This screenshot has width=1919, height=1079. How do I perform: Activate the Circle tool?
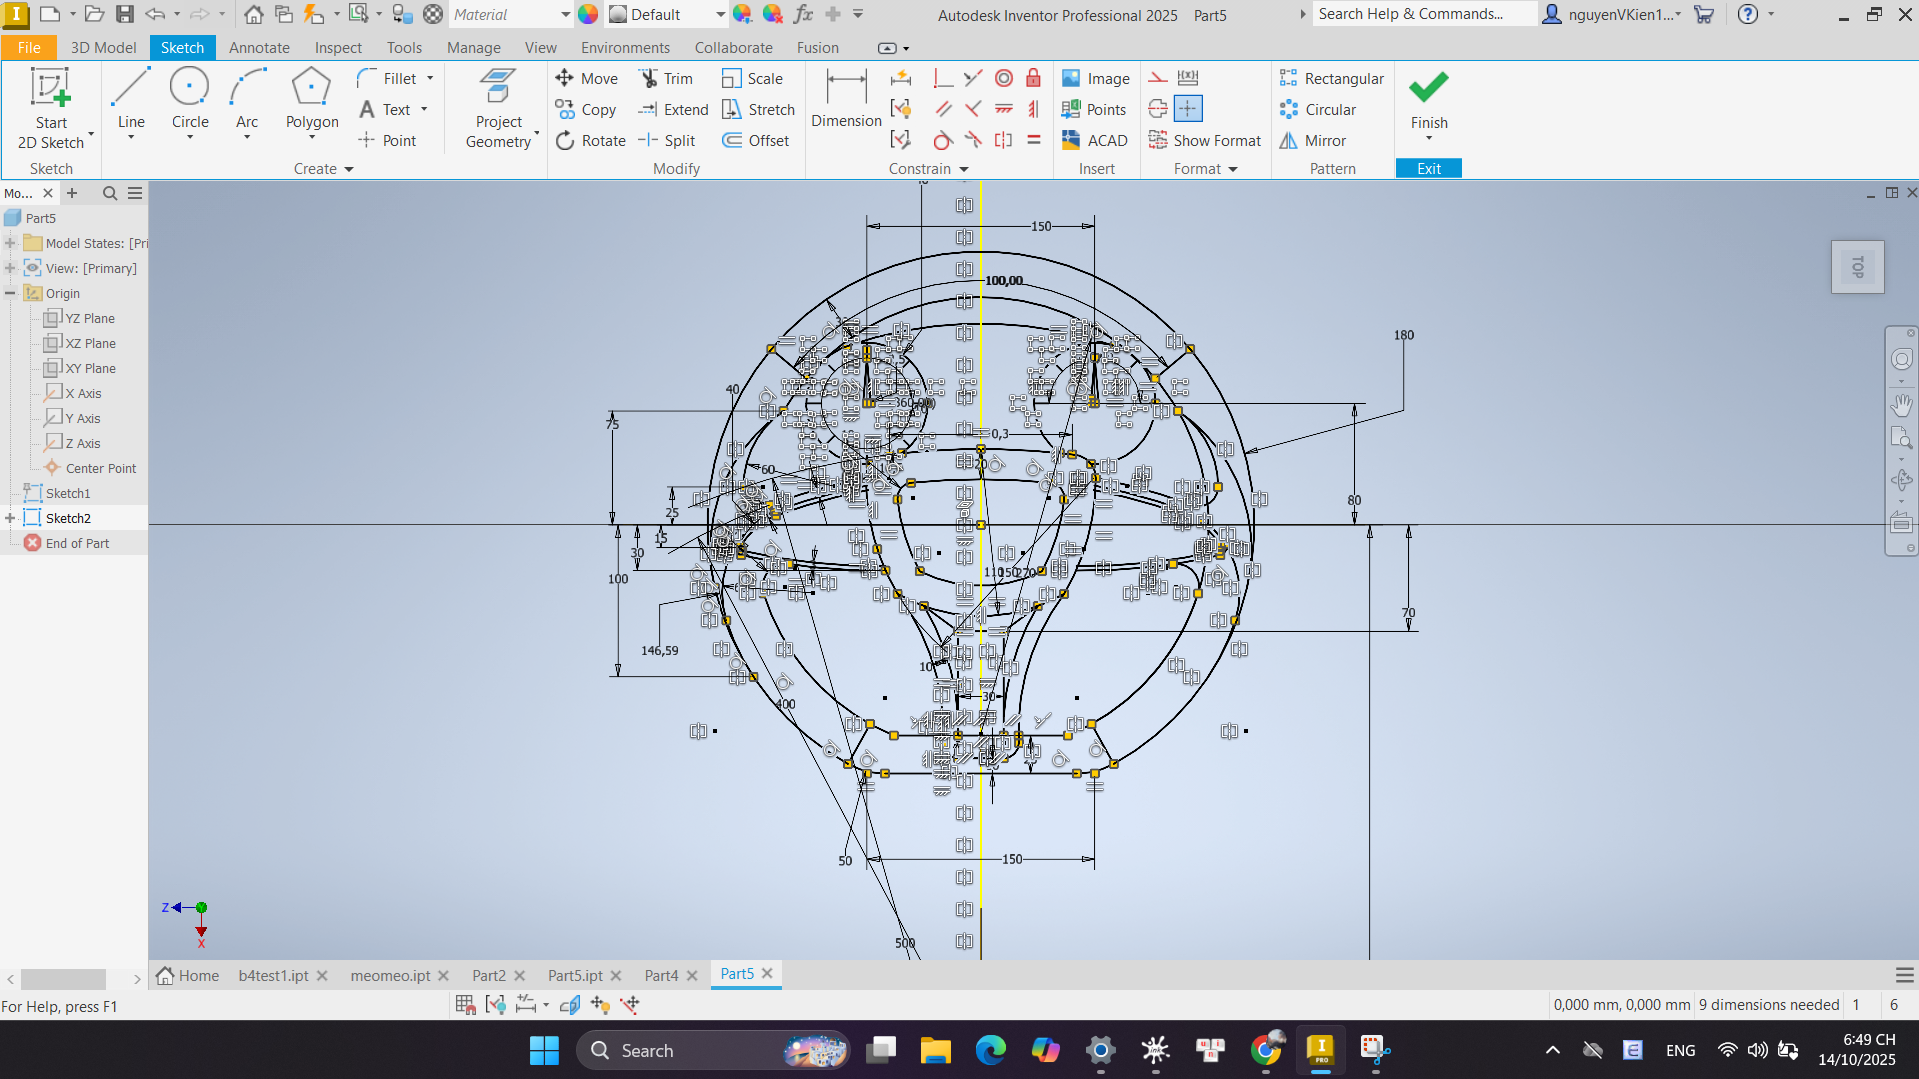[x=190, y=99]
